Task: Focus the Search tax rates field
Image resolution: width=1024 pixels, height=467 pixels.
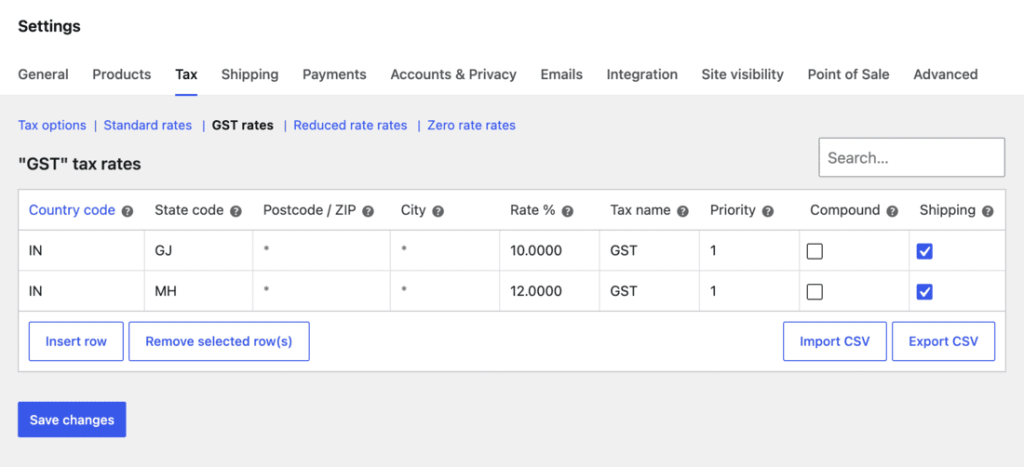Action: (x=912, y=157)
